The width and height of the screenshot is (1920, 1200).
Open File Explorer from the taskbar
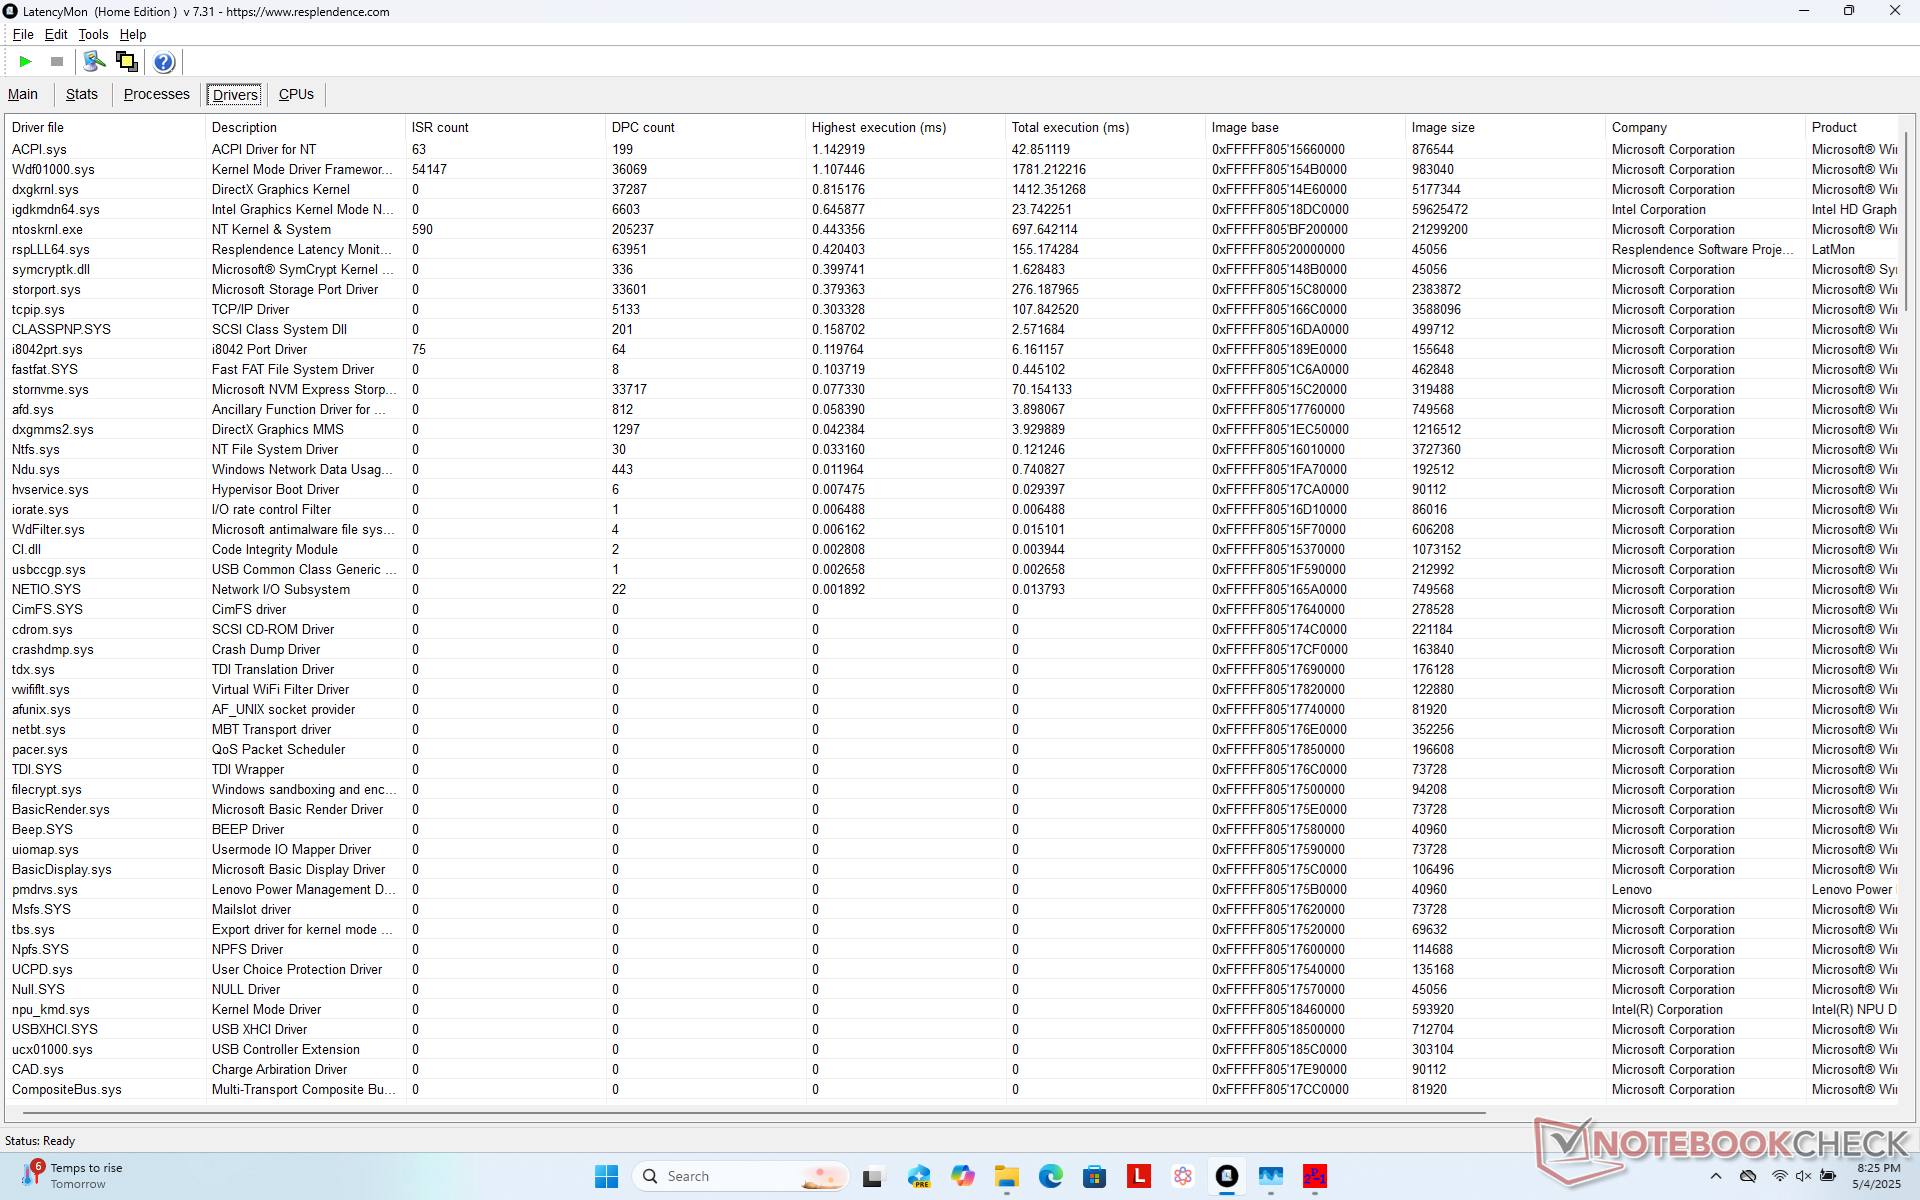pos(1006,1176)
